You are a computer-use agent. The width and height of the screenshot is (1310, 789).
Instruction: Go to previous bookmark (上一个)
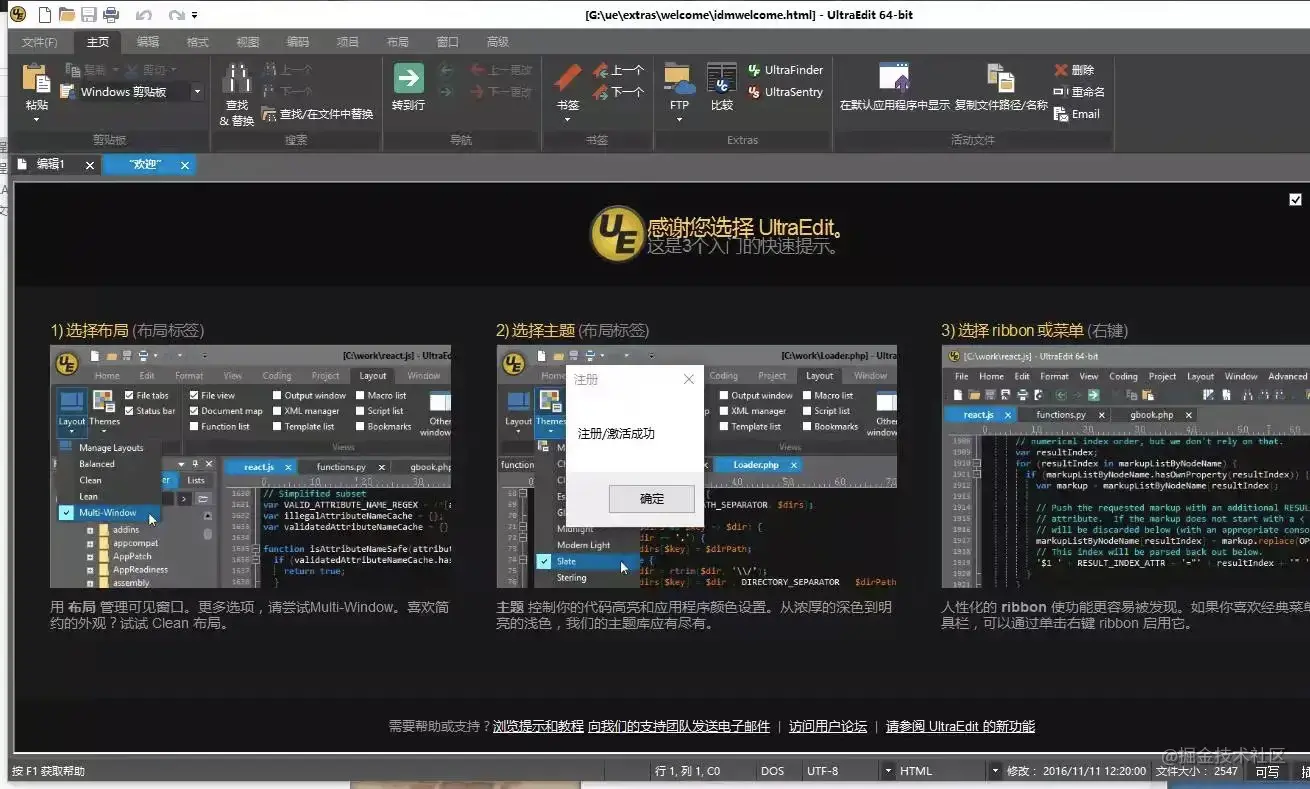point(618,70)
